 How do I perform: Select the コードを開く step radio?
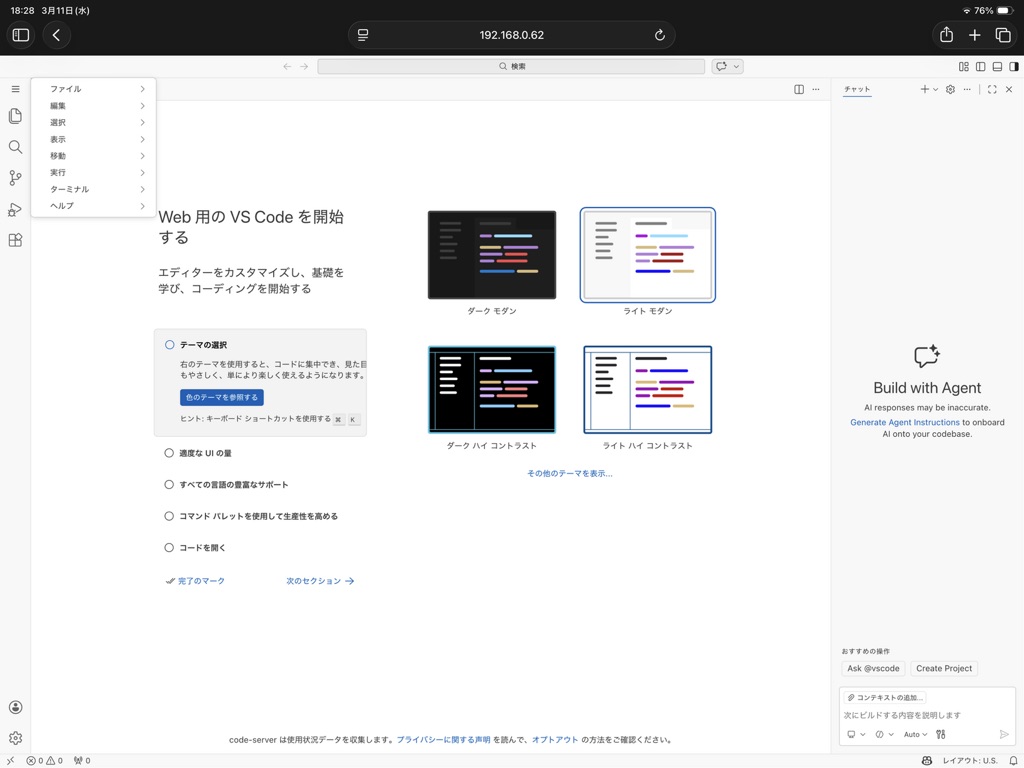(x=169, y=548)
